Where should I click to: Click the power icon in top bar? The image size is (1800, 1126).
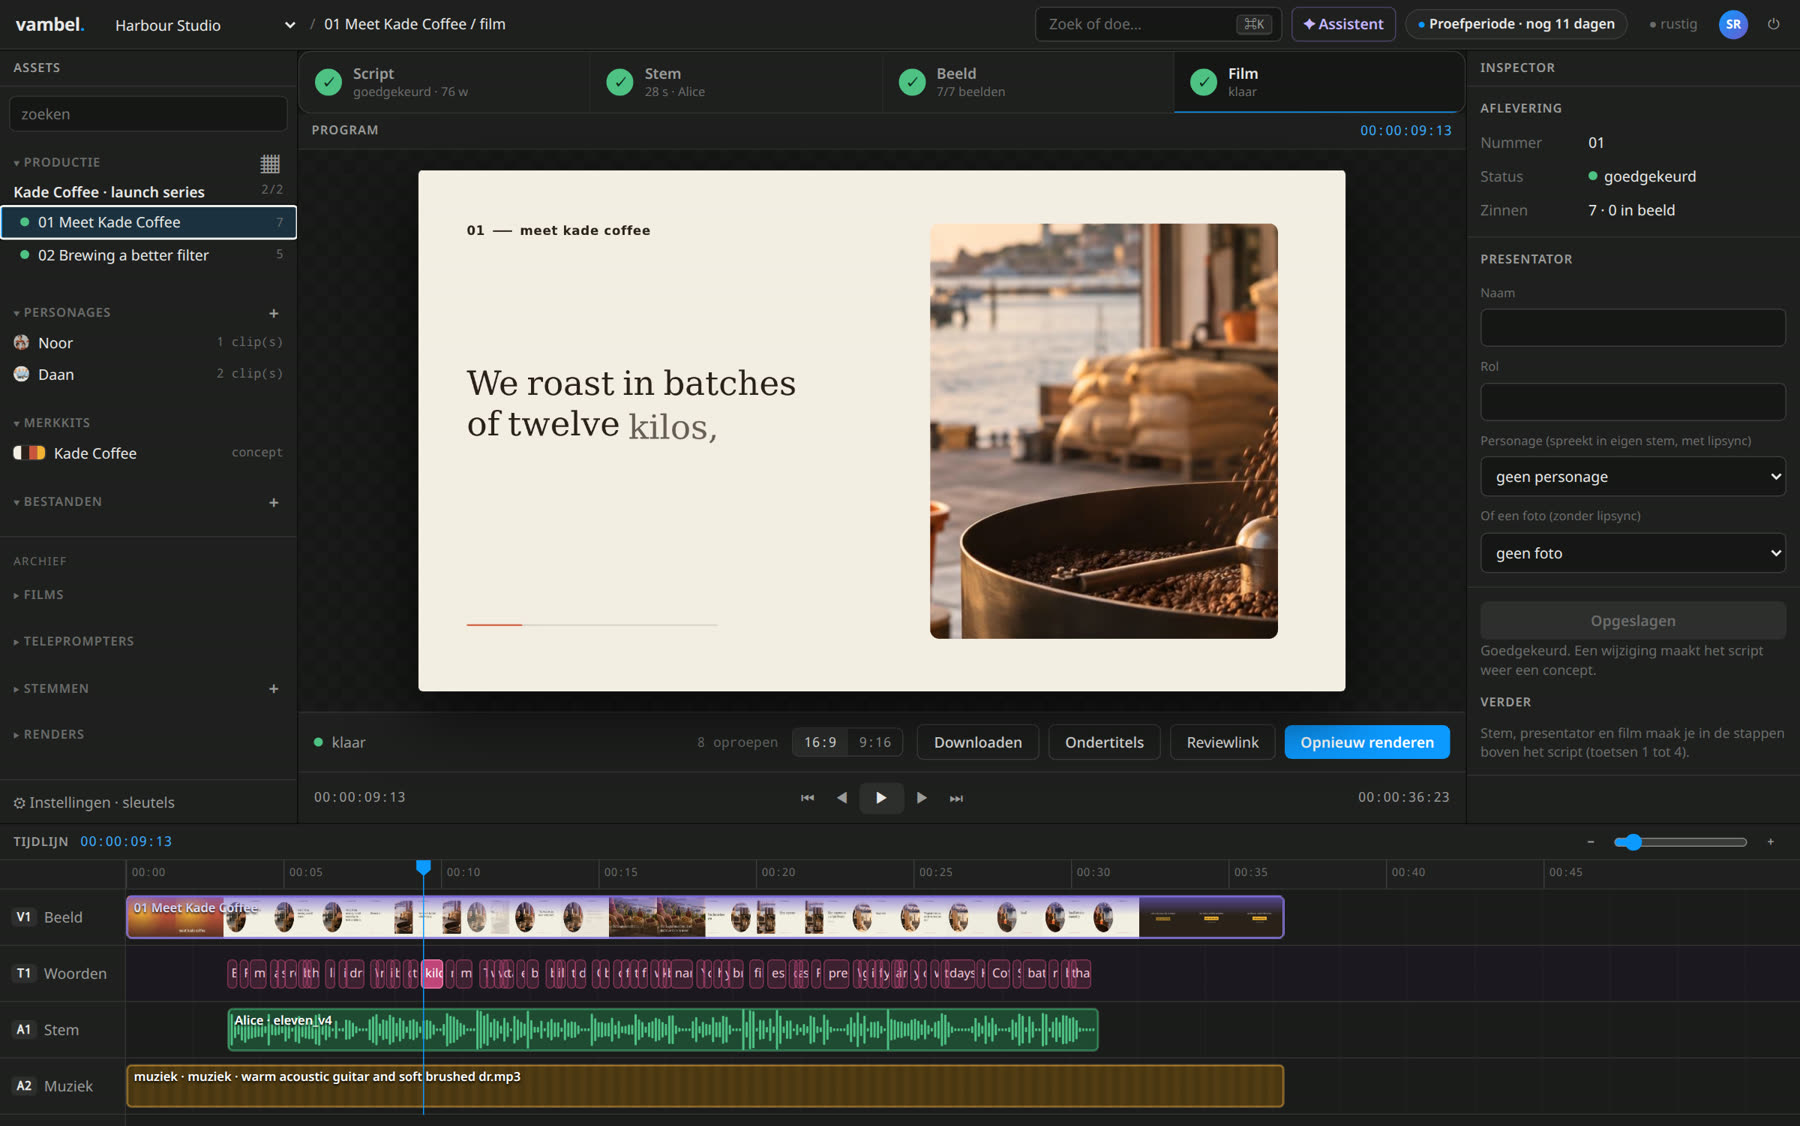tap(1774, 24)
